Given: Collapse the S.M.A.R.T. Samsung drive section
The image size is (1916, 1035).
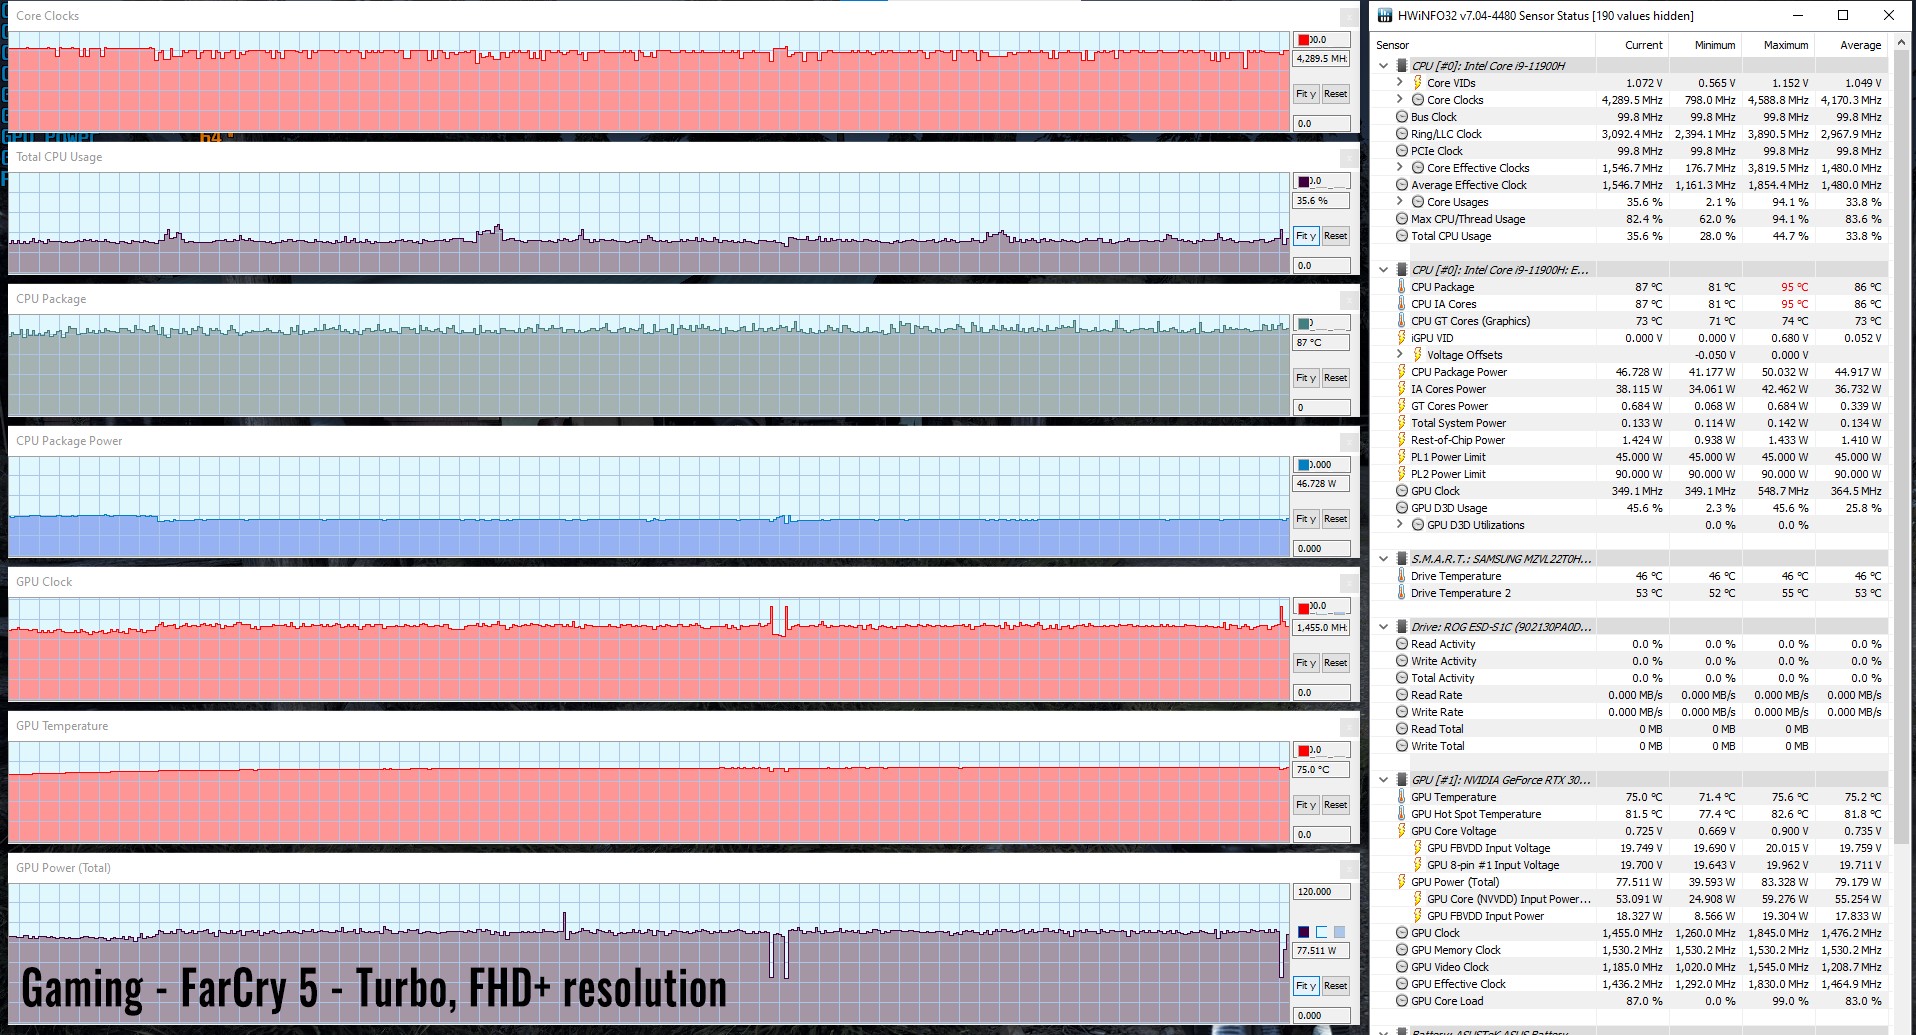Looking at the screenshot, I should tap(1384, 559).
